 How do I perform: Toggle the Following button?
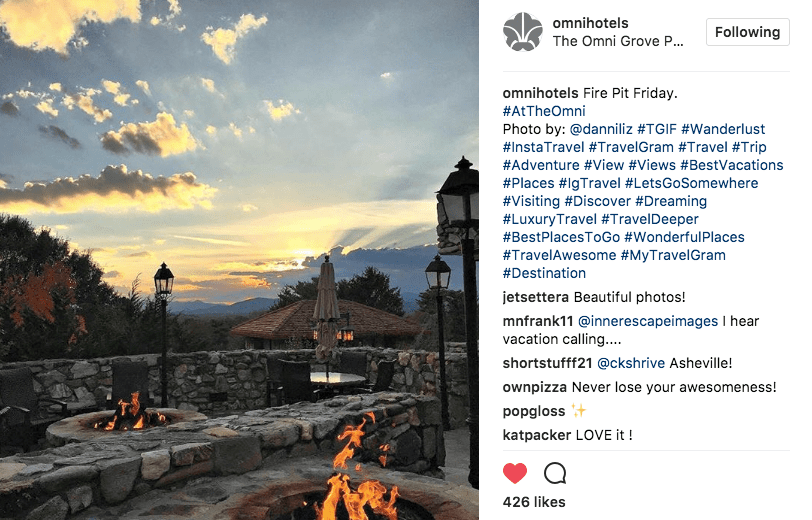(x=747, y=32)
